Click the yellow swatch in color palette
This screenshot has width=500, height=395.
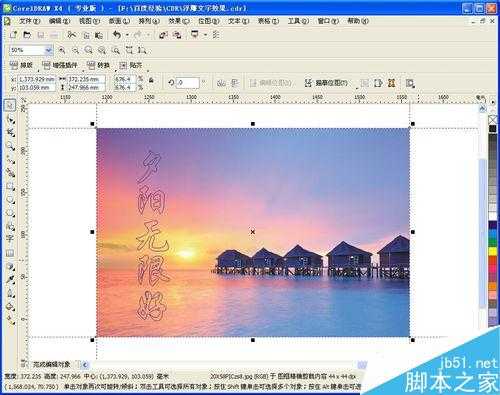[x=493, y=251]
